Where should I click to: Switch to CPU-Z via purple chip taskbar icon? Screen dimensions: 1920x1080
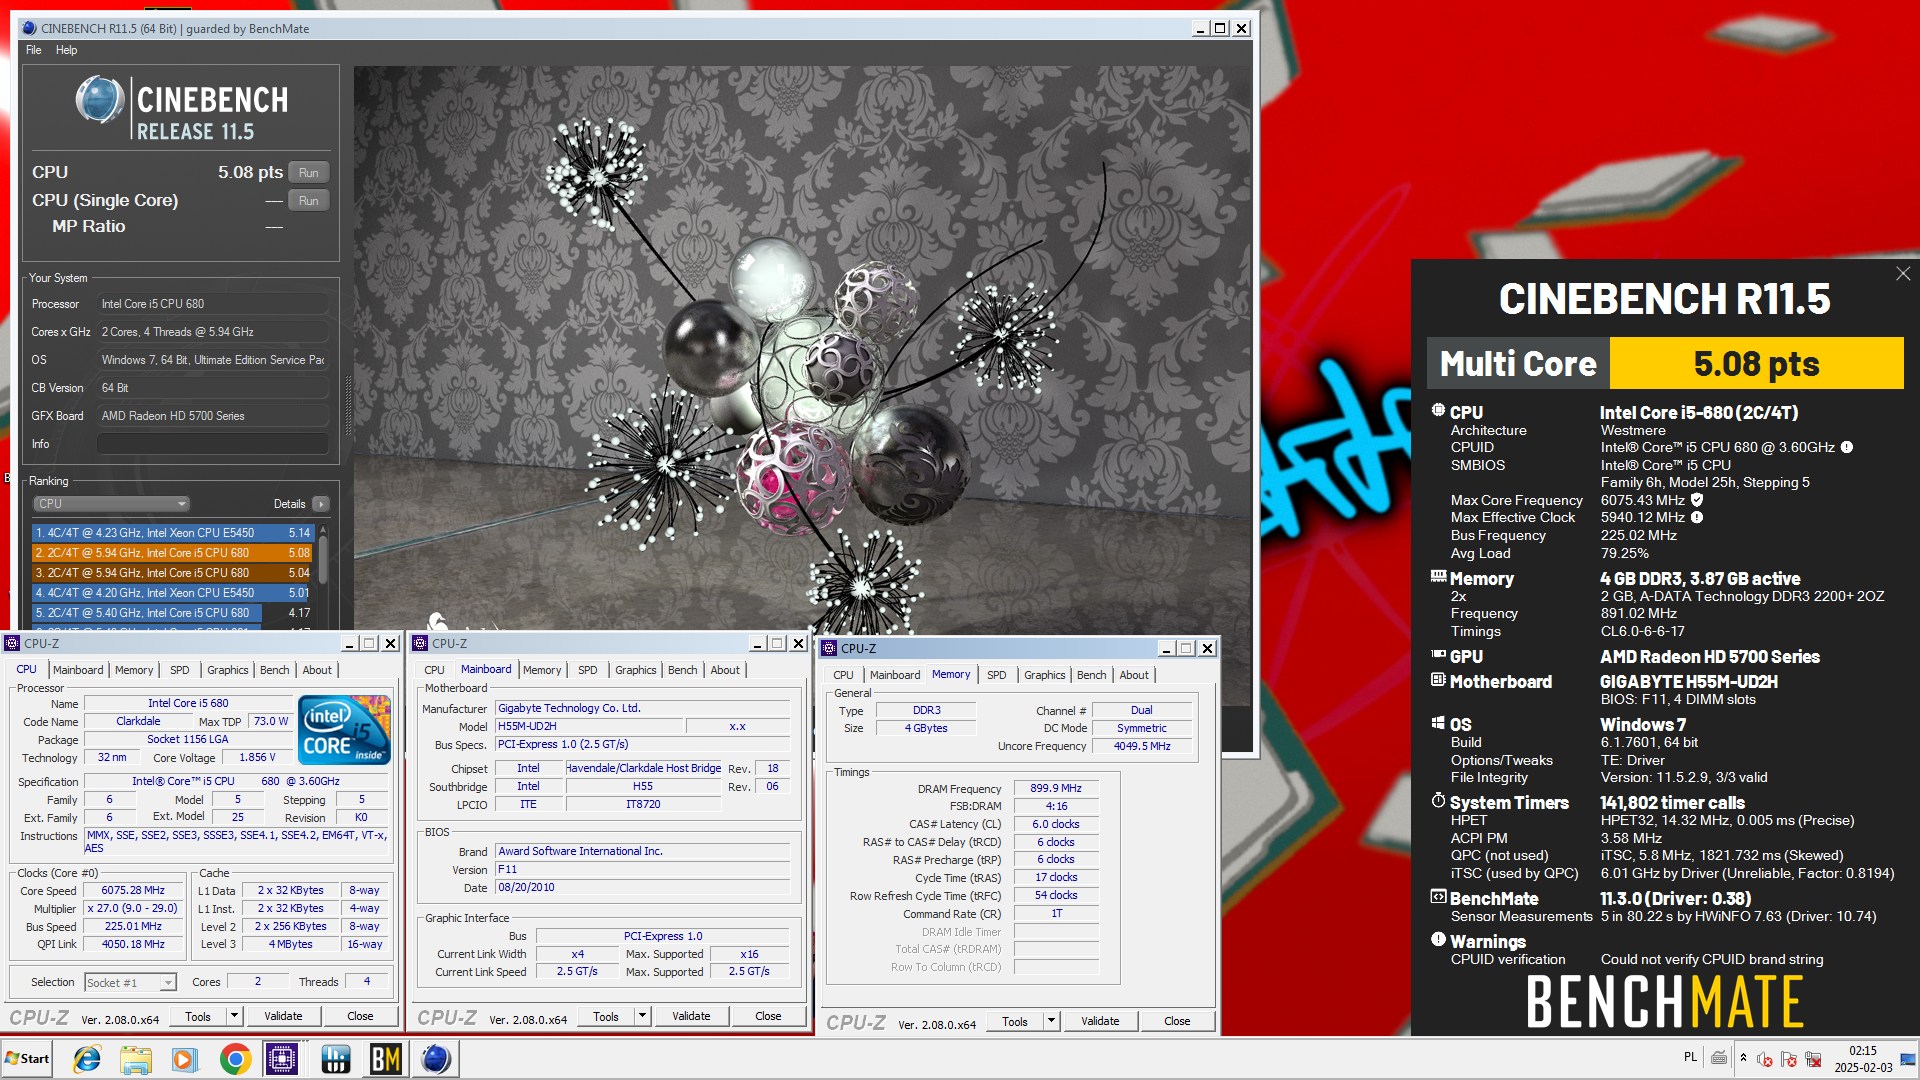click(x=284, y=1059)
